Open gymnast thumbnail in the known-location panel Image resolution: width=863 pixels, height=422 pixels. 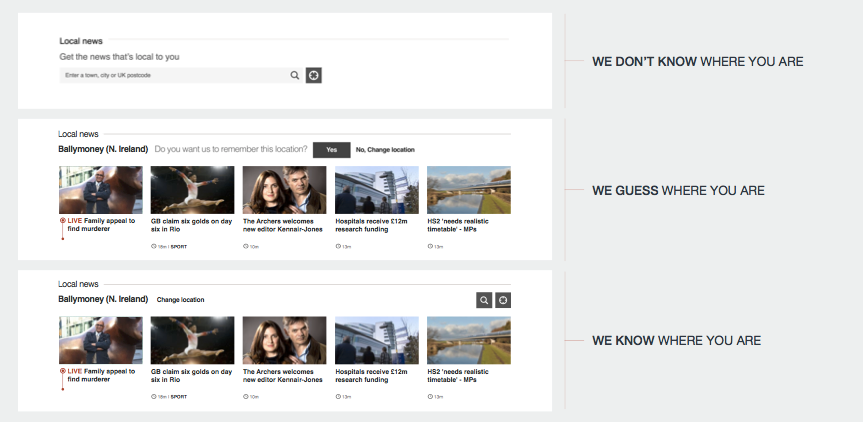193,340
